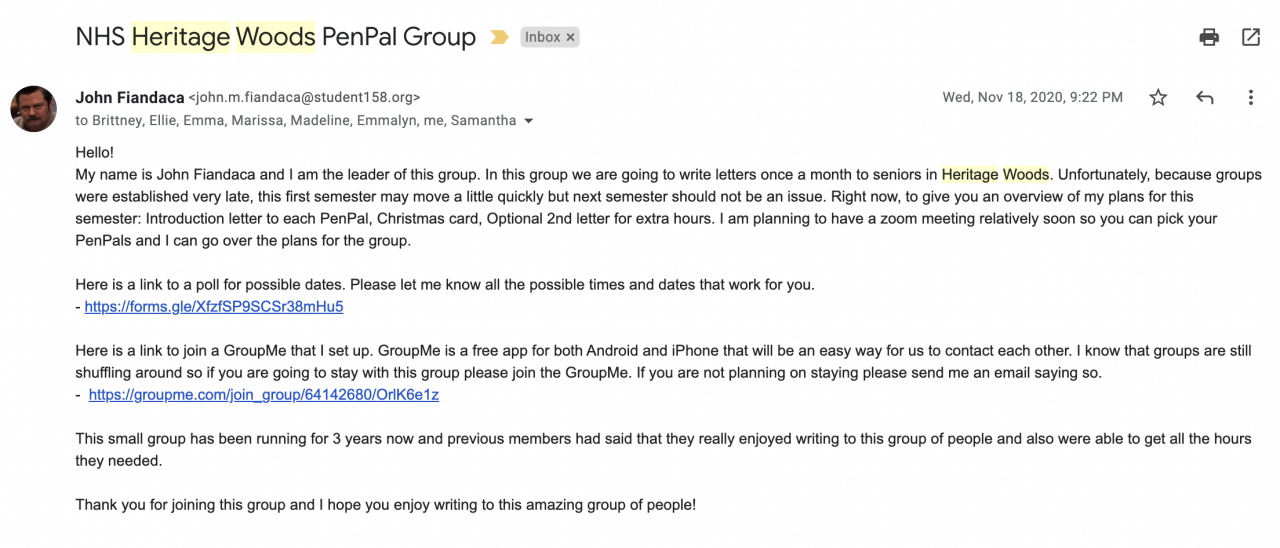Open the GroupMe join group link
Image resolution: width=1280 pixels, height=548 pixels.
(264, 395)
